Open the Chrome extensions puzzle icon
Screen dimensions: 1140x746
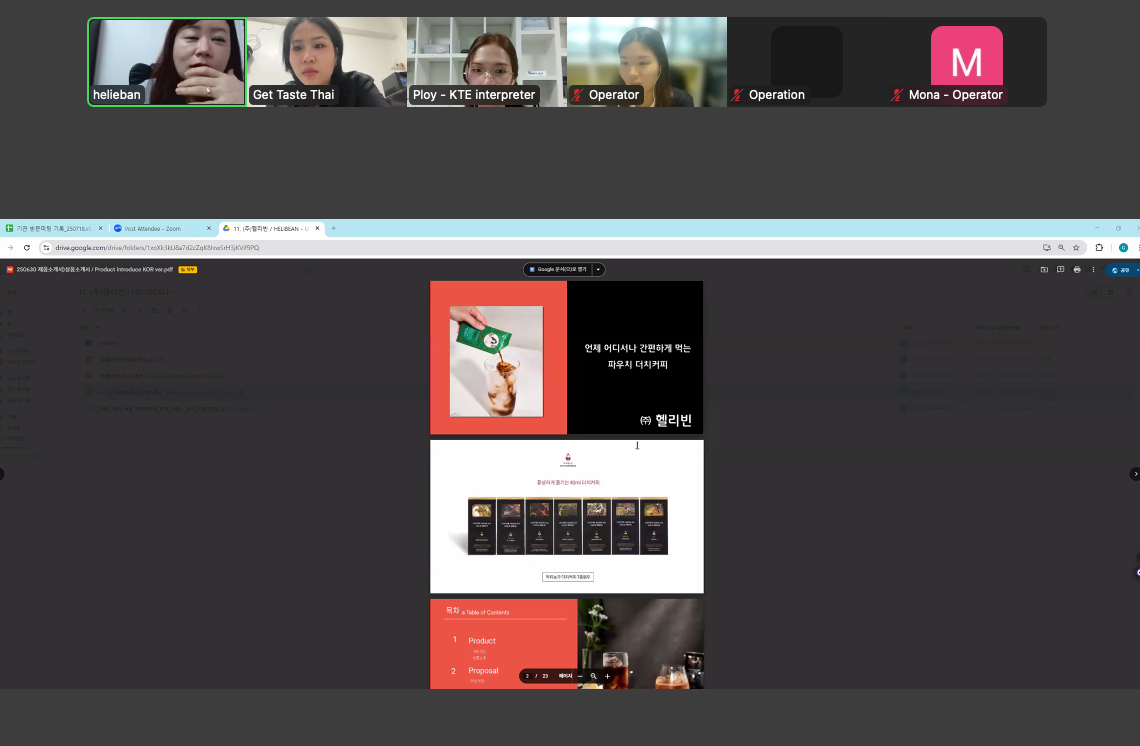[1099, 247]
